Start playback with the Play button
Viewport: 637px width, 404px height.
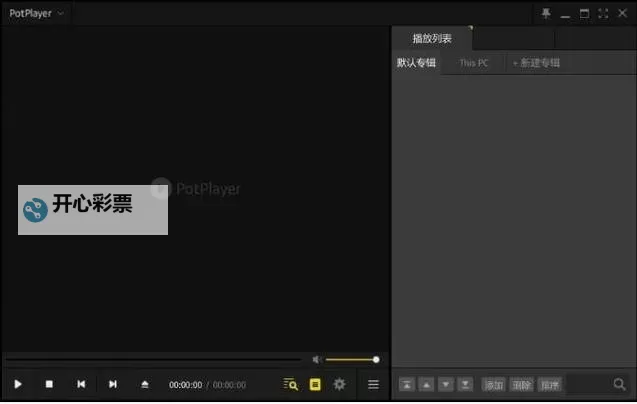18,384
